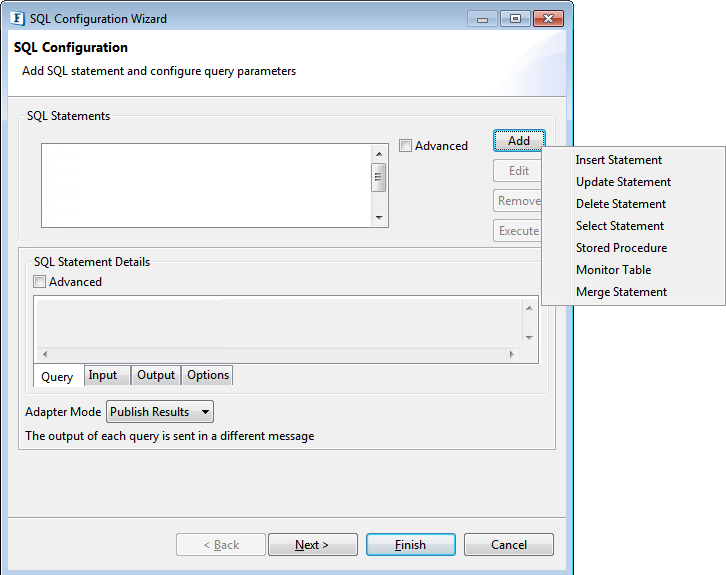Pick Delete Statement from the popup menu
This screenshot has height=575, width=726.
(620, 204)
